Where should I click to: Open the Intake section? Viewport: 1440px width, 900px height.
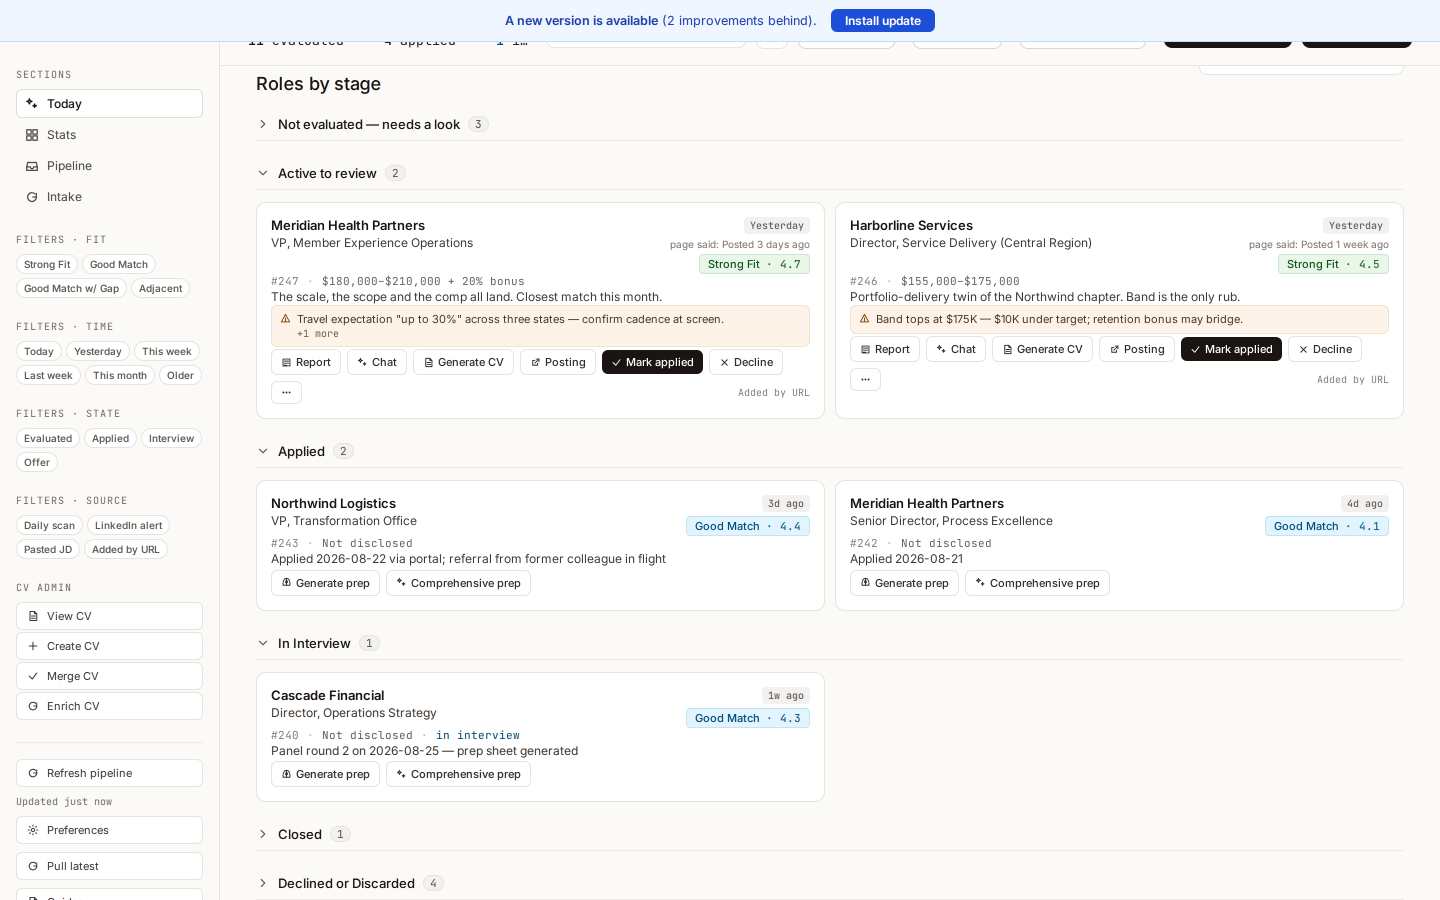click(109, 197)
